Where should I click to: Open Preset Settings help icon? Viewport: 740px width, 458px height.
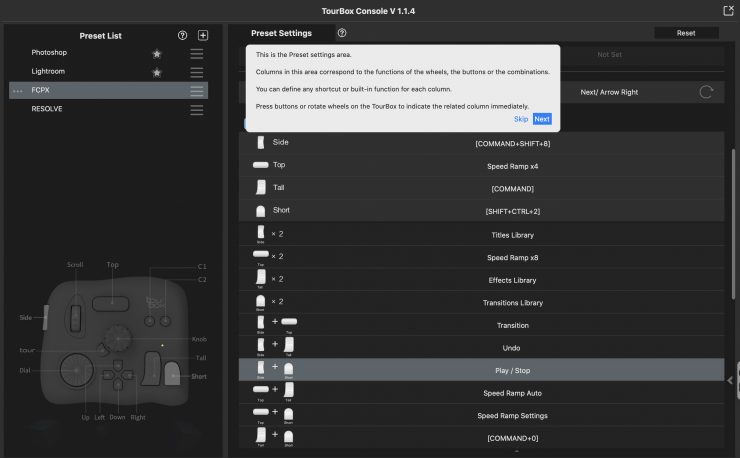(342, 33)
